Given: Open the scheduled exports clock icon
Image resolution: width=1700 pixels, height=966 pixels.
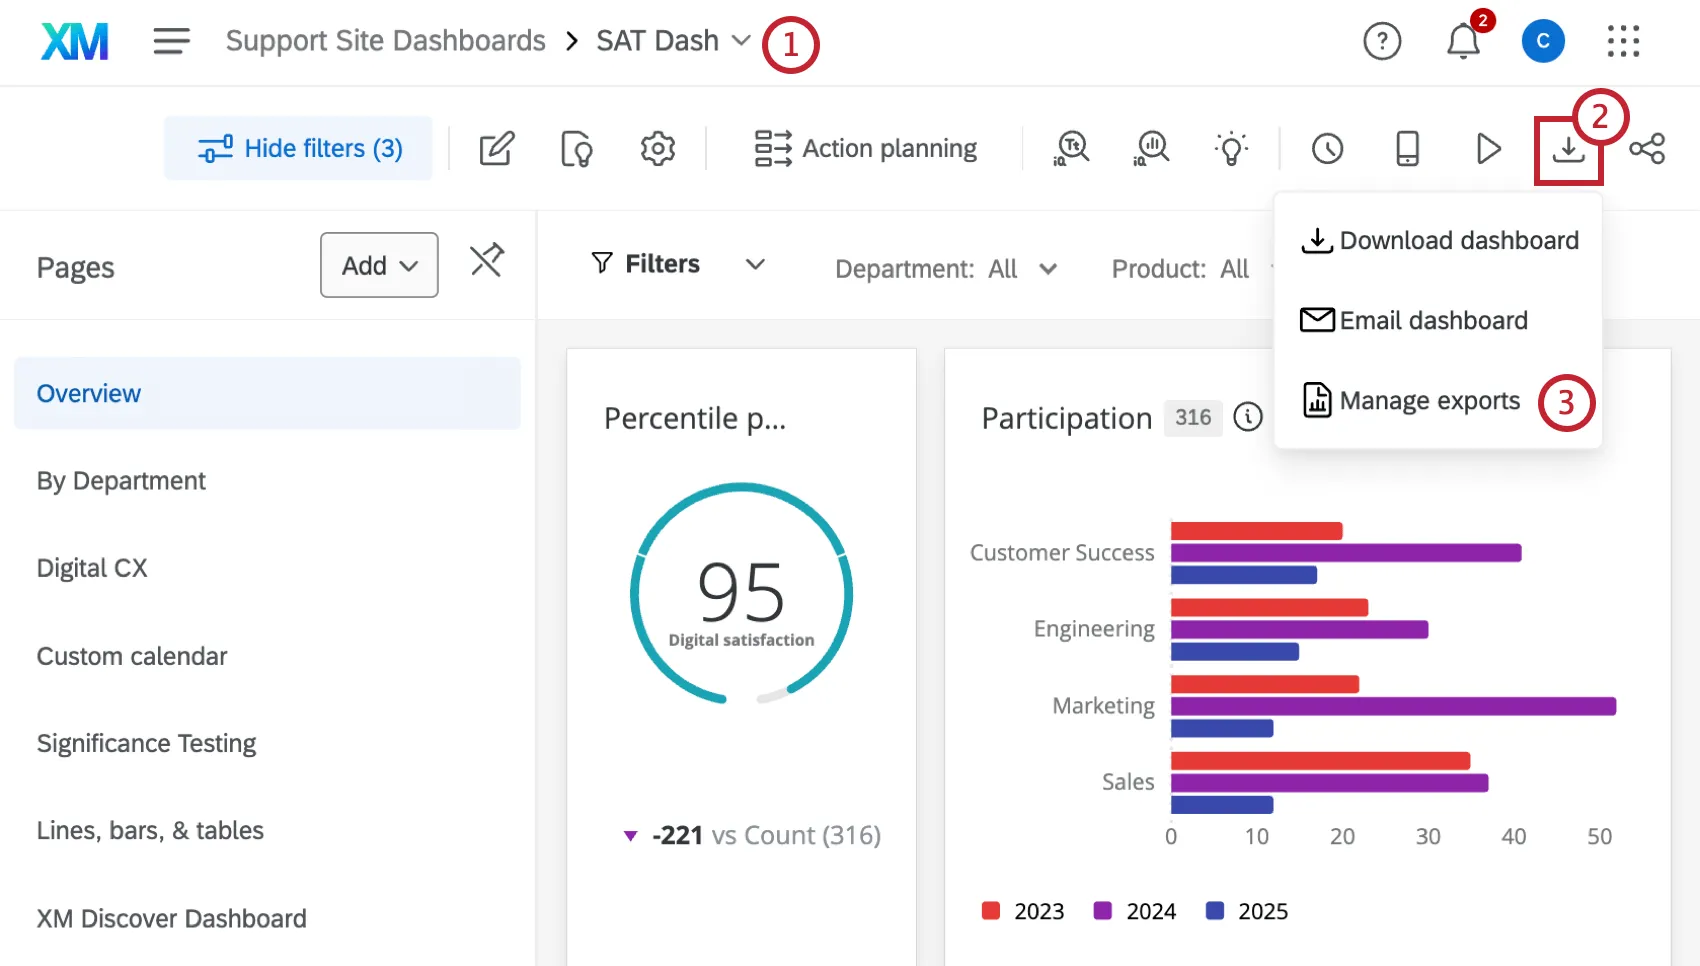Looking at the screenshot, I should pyautogui.click(x=1327, y=148).
